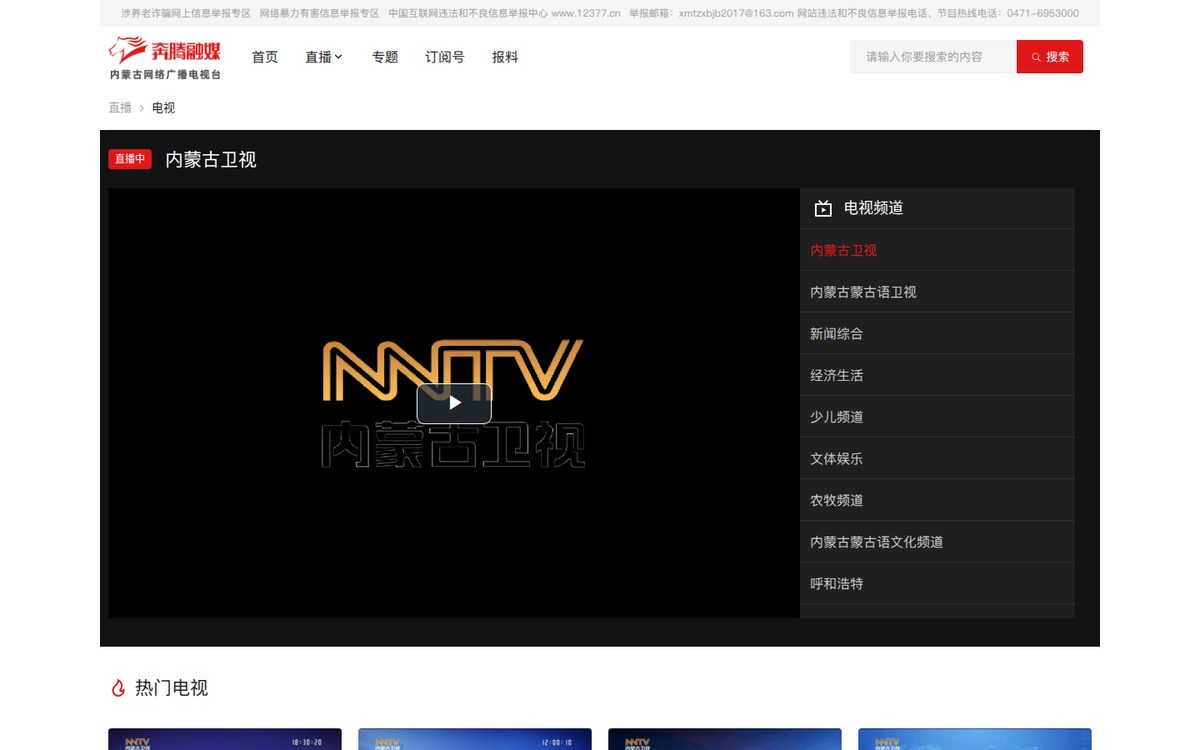Choose the 农牧频道 channel
Image resolution: width=1200 pixels, height=750 pixels.
[937, 500]
